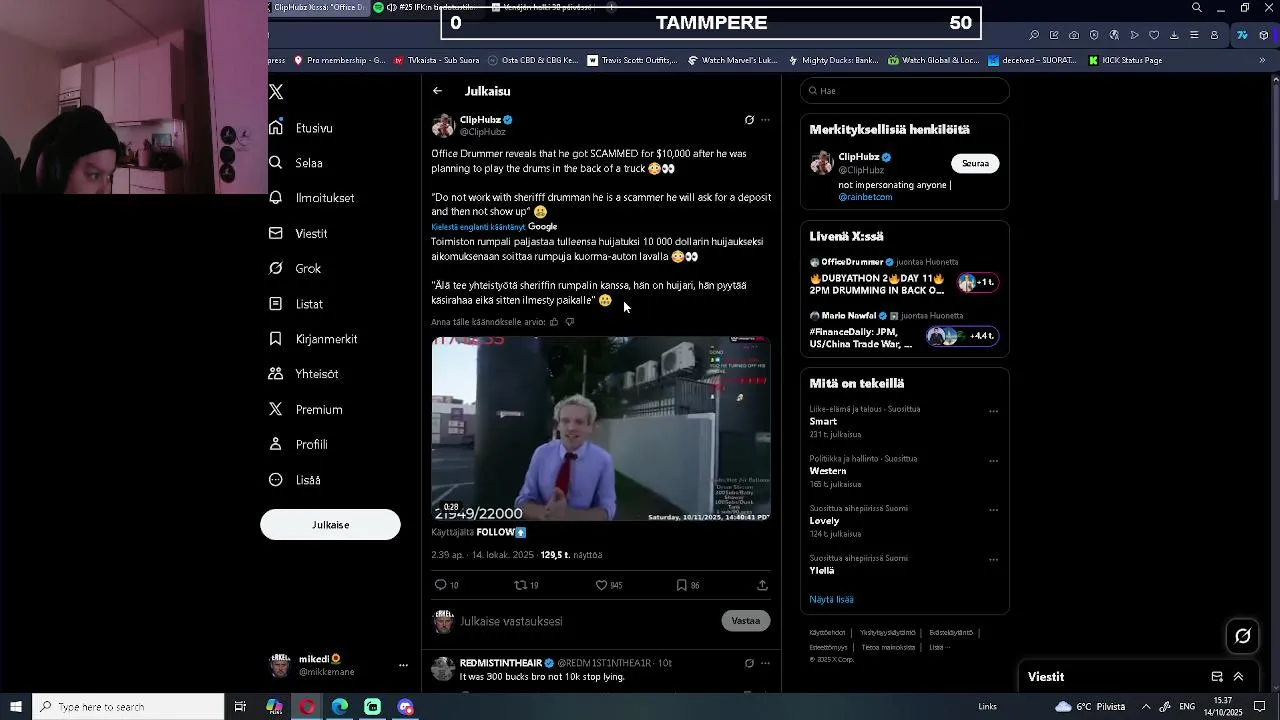1280x720 pixels.
Task: Go to X home via the X logo
Action: click(x=276, y=92)
